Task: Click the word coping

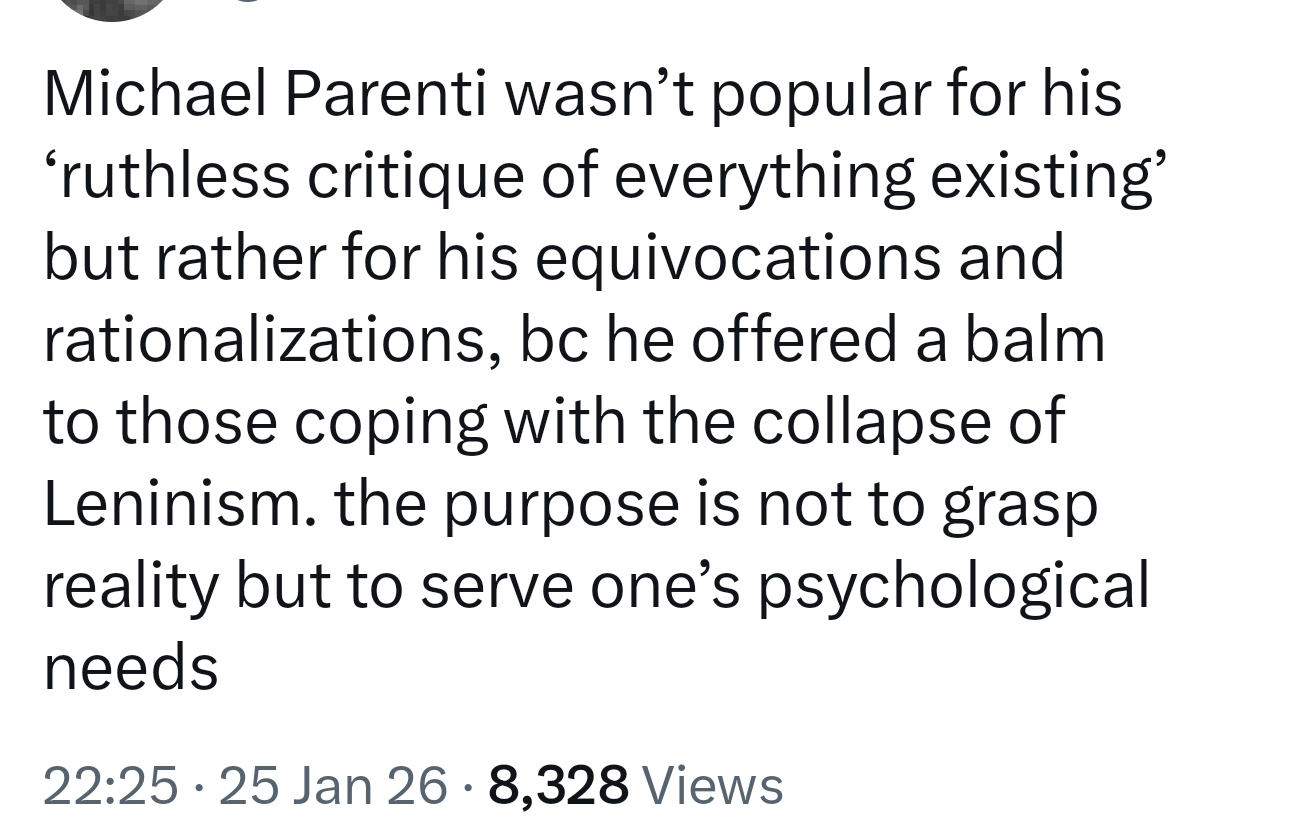Action: (x=390, y=422)
